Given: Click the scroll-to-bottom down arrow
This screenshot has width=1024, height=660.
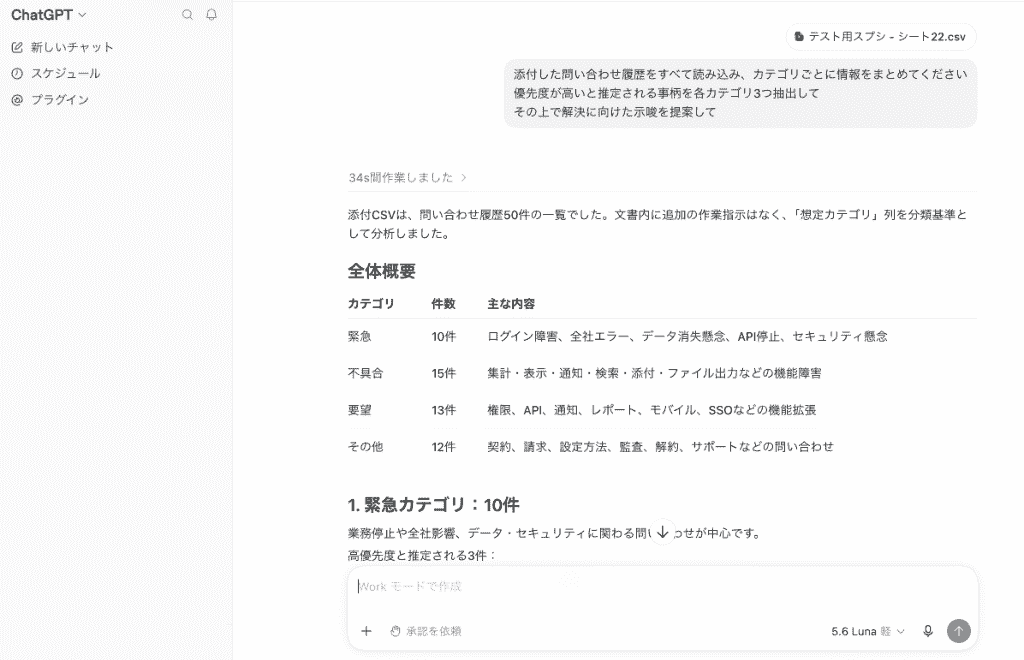Looking at the screenshot, I should pos(662,531).
